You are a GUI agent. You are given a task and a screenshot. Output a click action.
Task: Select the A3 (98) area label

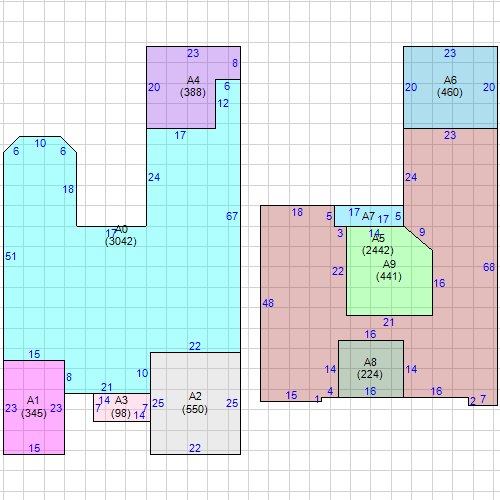pos(121,407)
